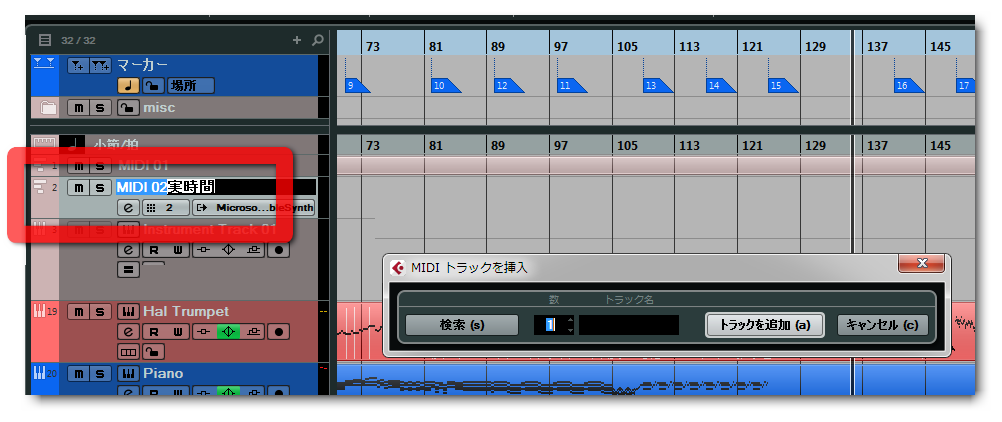Open the edit instrument keyboard icon on Instrument Track 01
1002x422 pixels.
[128, 229]
